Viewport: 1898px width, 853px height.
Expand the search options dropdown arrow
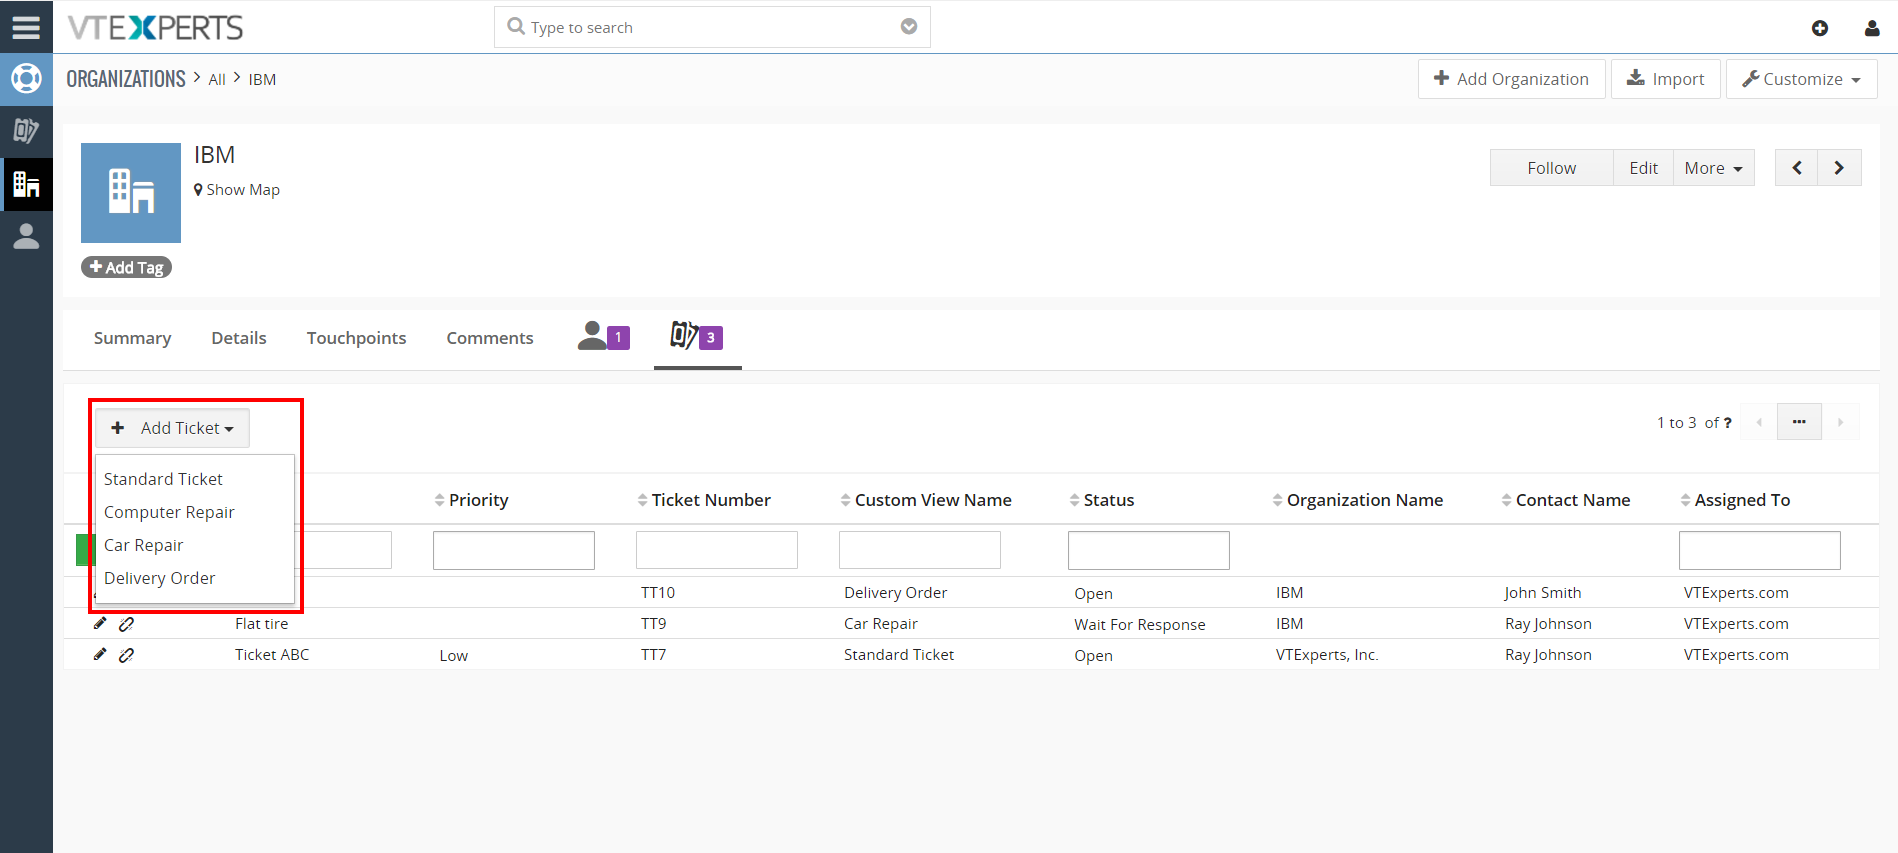tap(909, 27)
